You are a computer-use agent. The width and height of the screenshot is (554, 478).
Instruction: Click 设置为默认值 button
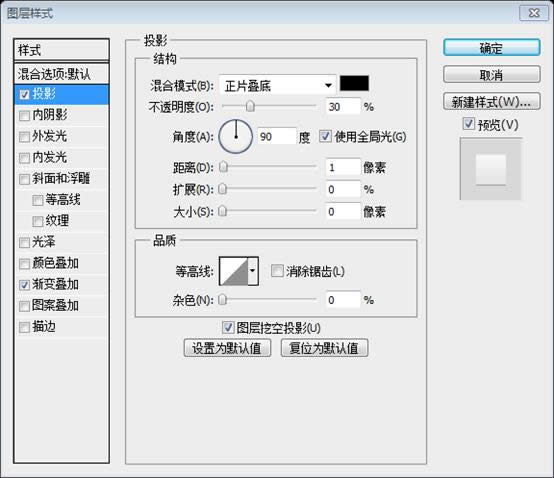(x=227, y=348)
